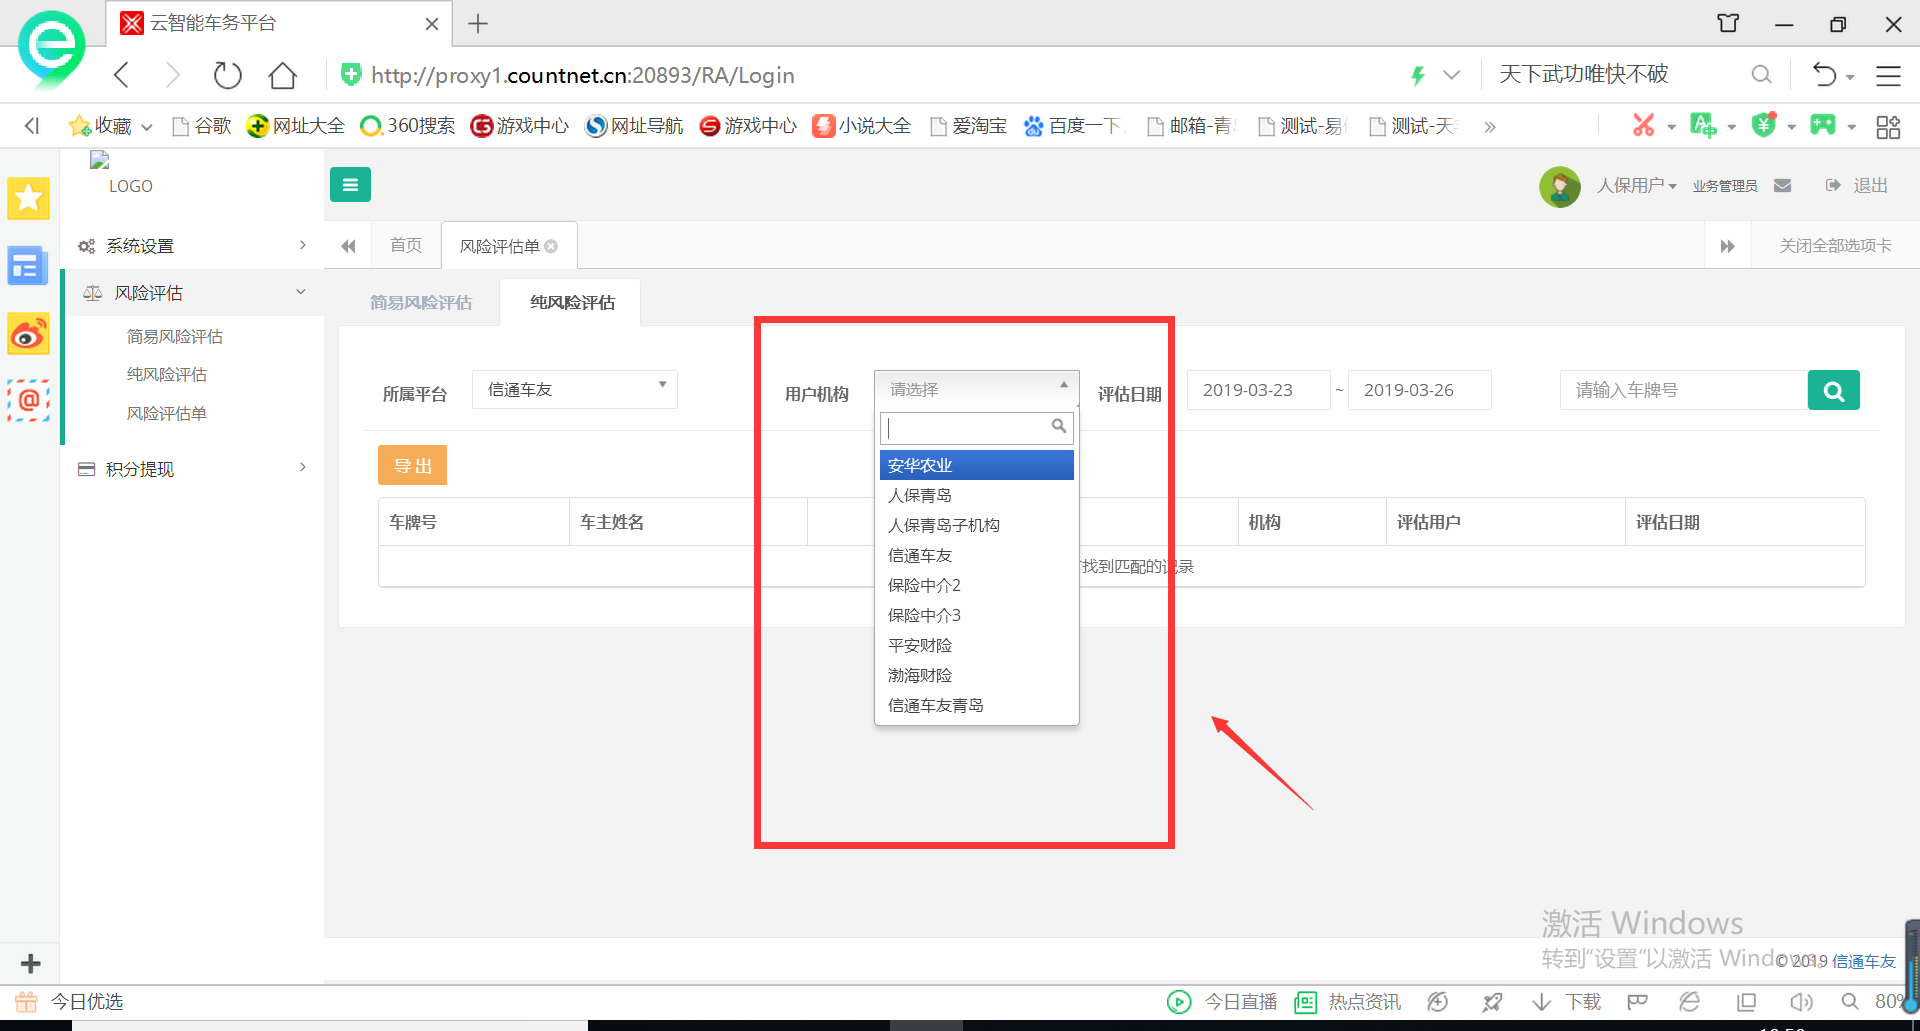Expand the 系统设置 menu

pos(192,246)
